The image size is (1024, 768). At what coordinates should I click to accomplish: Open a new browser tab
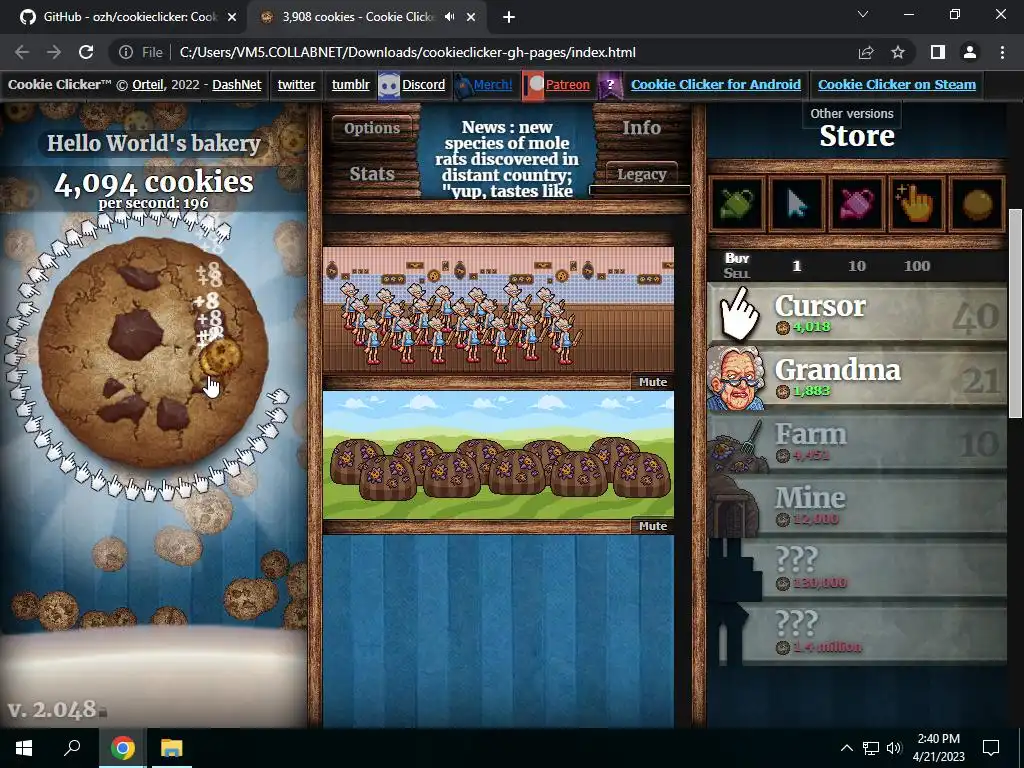pyautogui.click(x=509, y=17)
